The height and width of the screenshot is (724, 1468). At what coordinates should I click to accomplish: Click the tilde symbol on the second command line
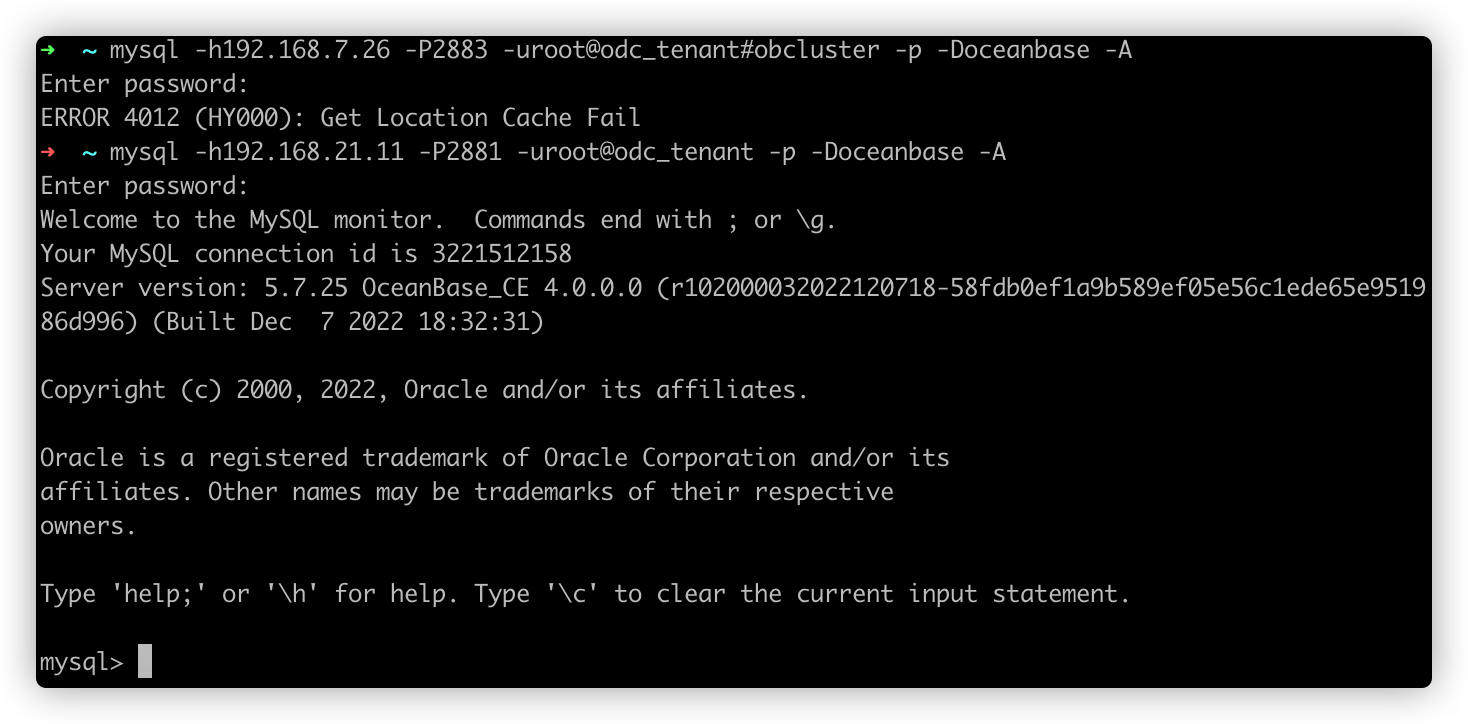[90, 152]
